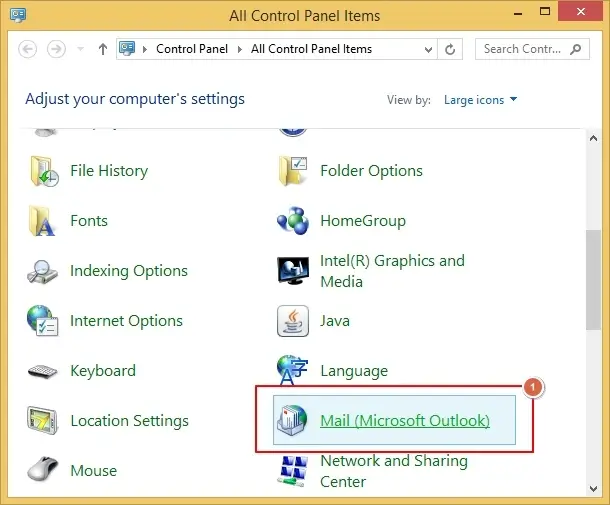Select All Control Panel Items breadcrumb
The width and height of the screenshot is (610, 505).
[311, 49]
